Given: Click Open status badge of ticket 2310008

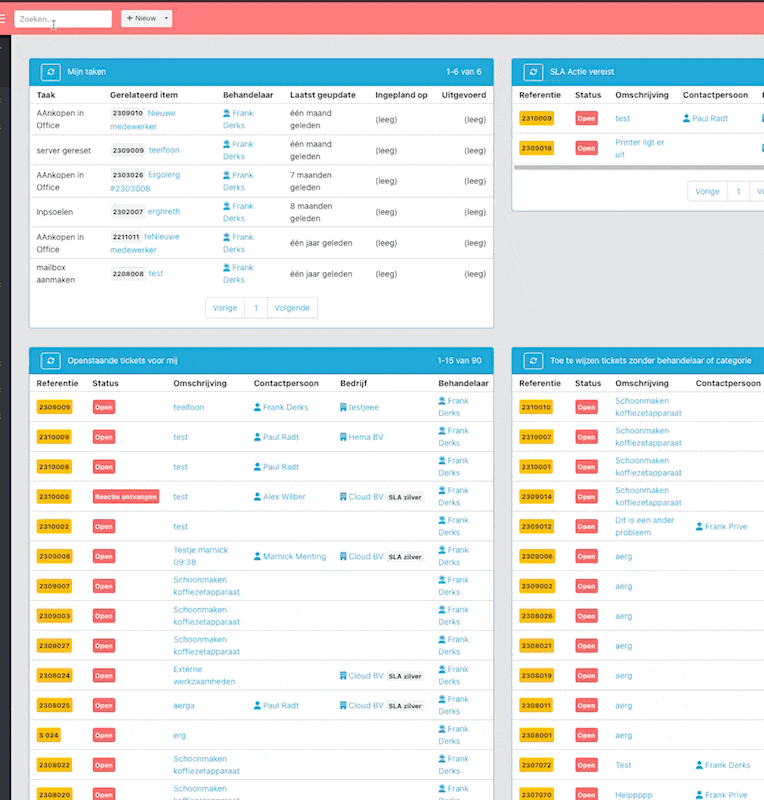Looking at the screenshot, I should point(104,467).
